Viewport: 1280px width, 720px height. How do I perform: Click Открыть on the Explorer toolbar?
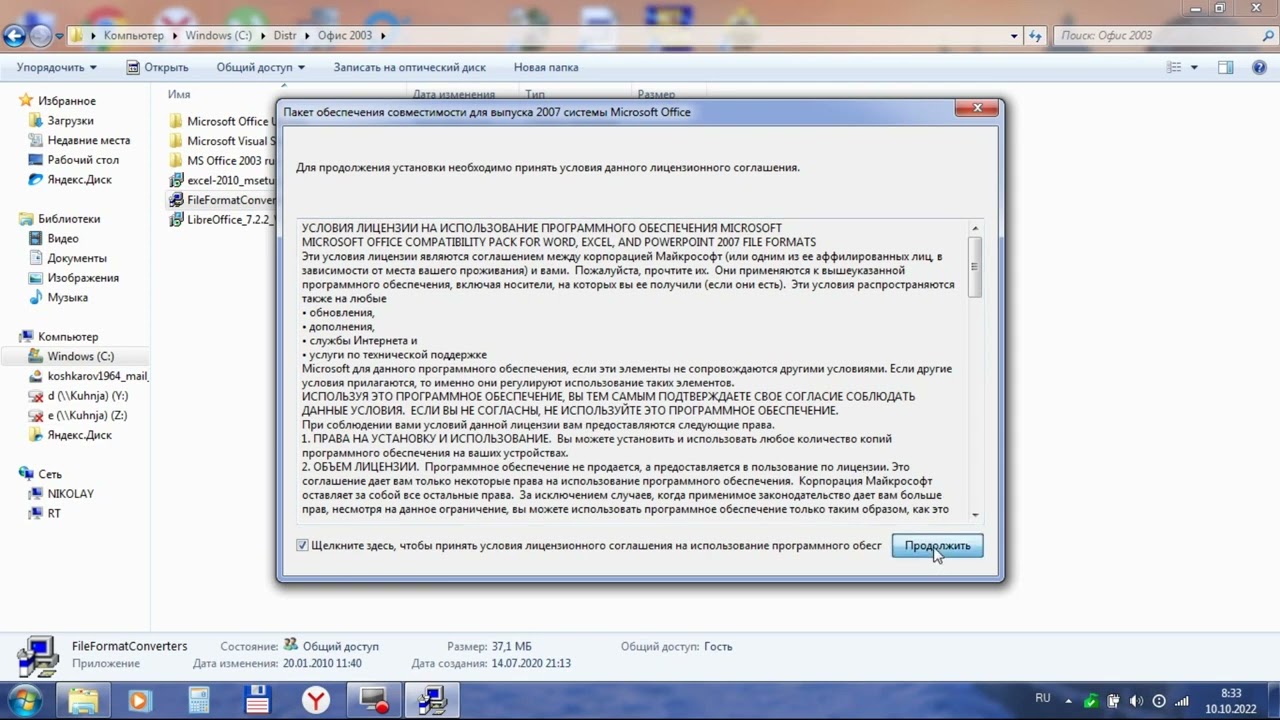[x=157, y=67]
